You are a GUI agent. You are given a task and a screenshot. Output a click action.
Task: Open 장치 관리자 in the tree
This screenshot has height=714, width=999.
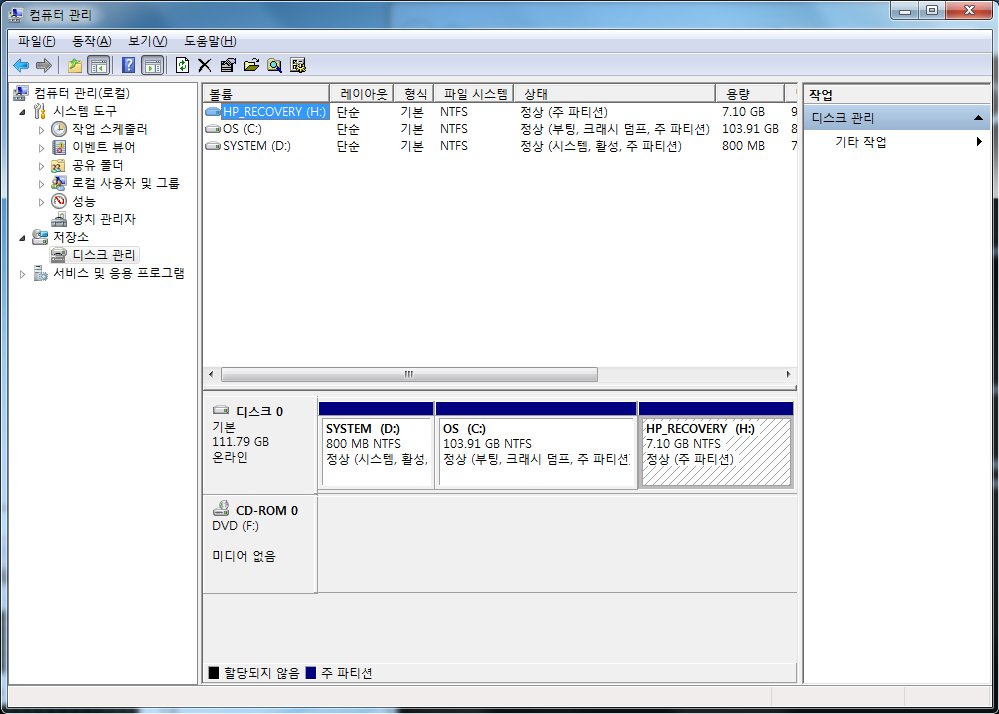coord(103,219)
